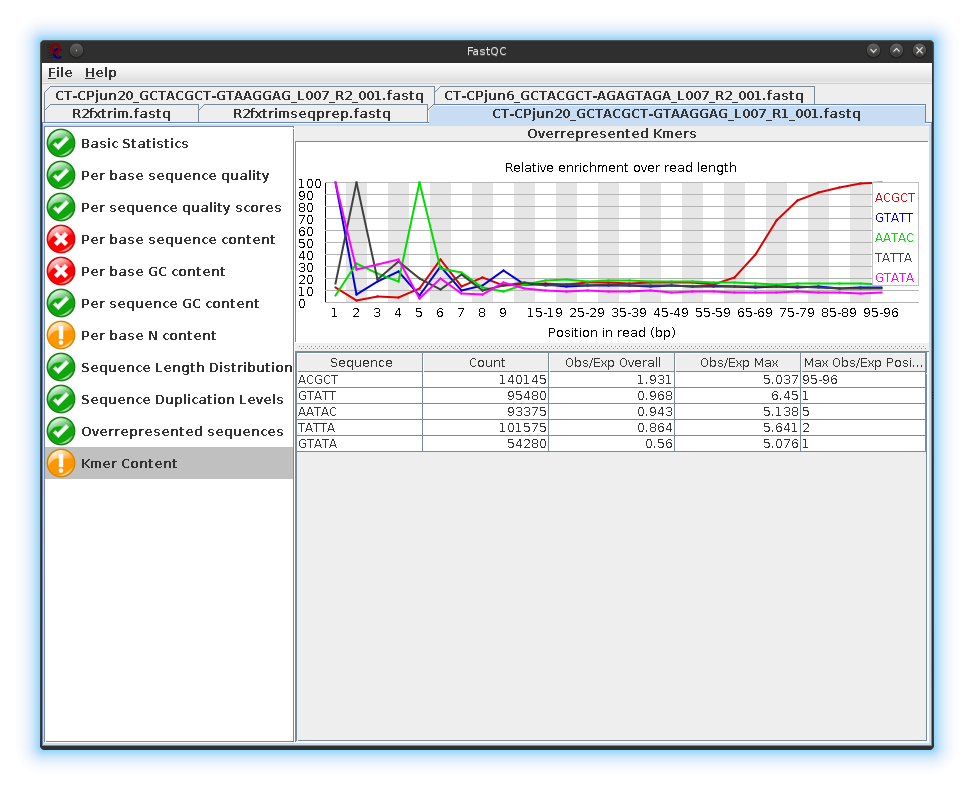Viewport: 974px width, 790px height.
Task: Select CT-CPjun20 GTAAGGAG R1_001.fastq tab
Action: (676, 114)
